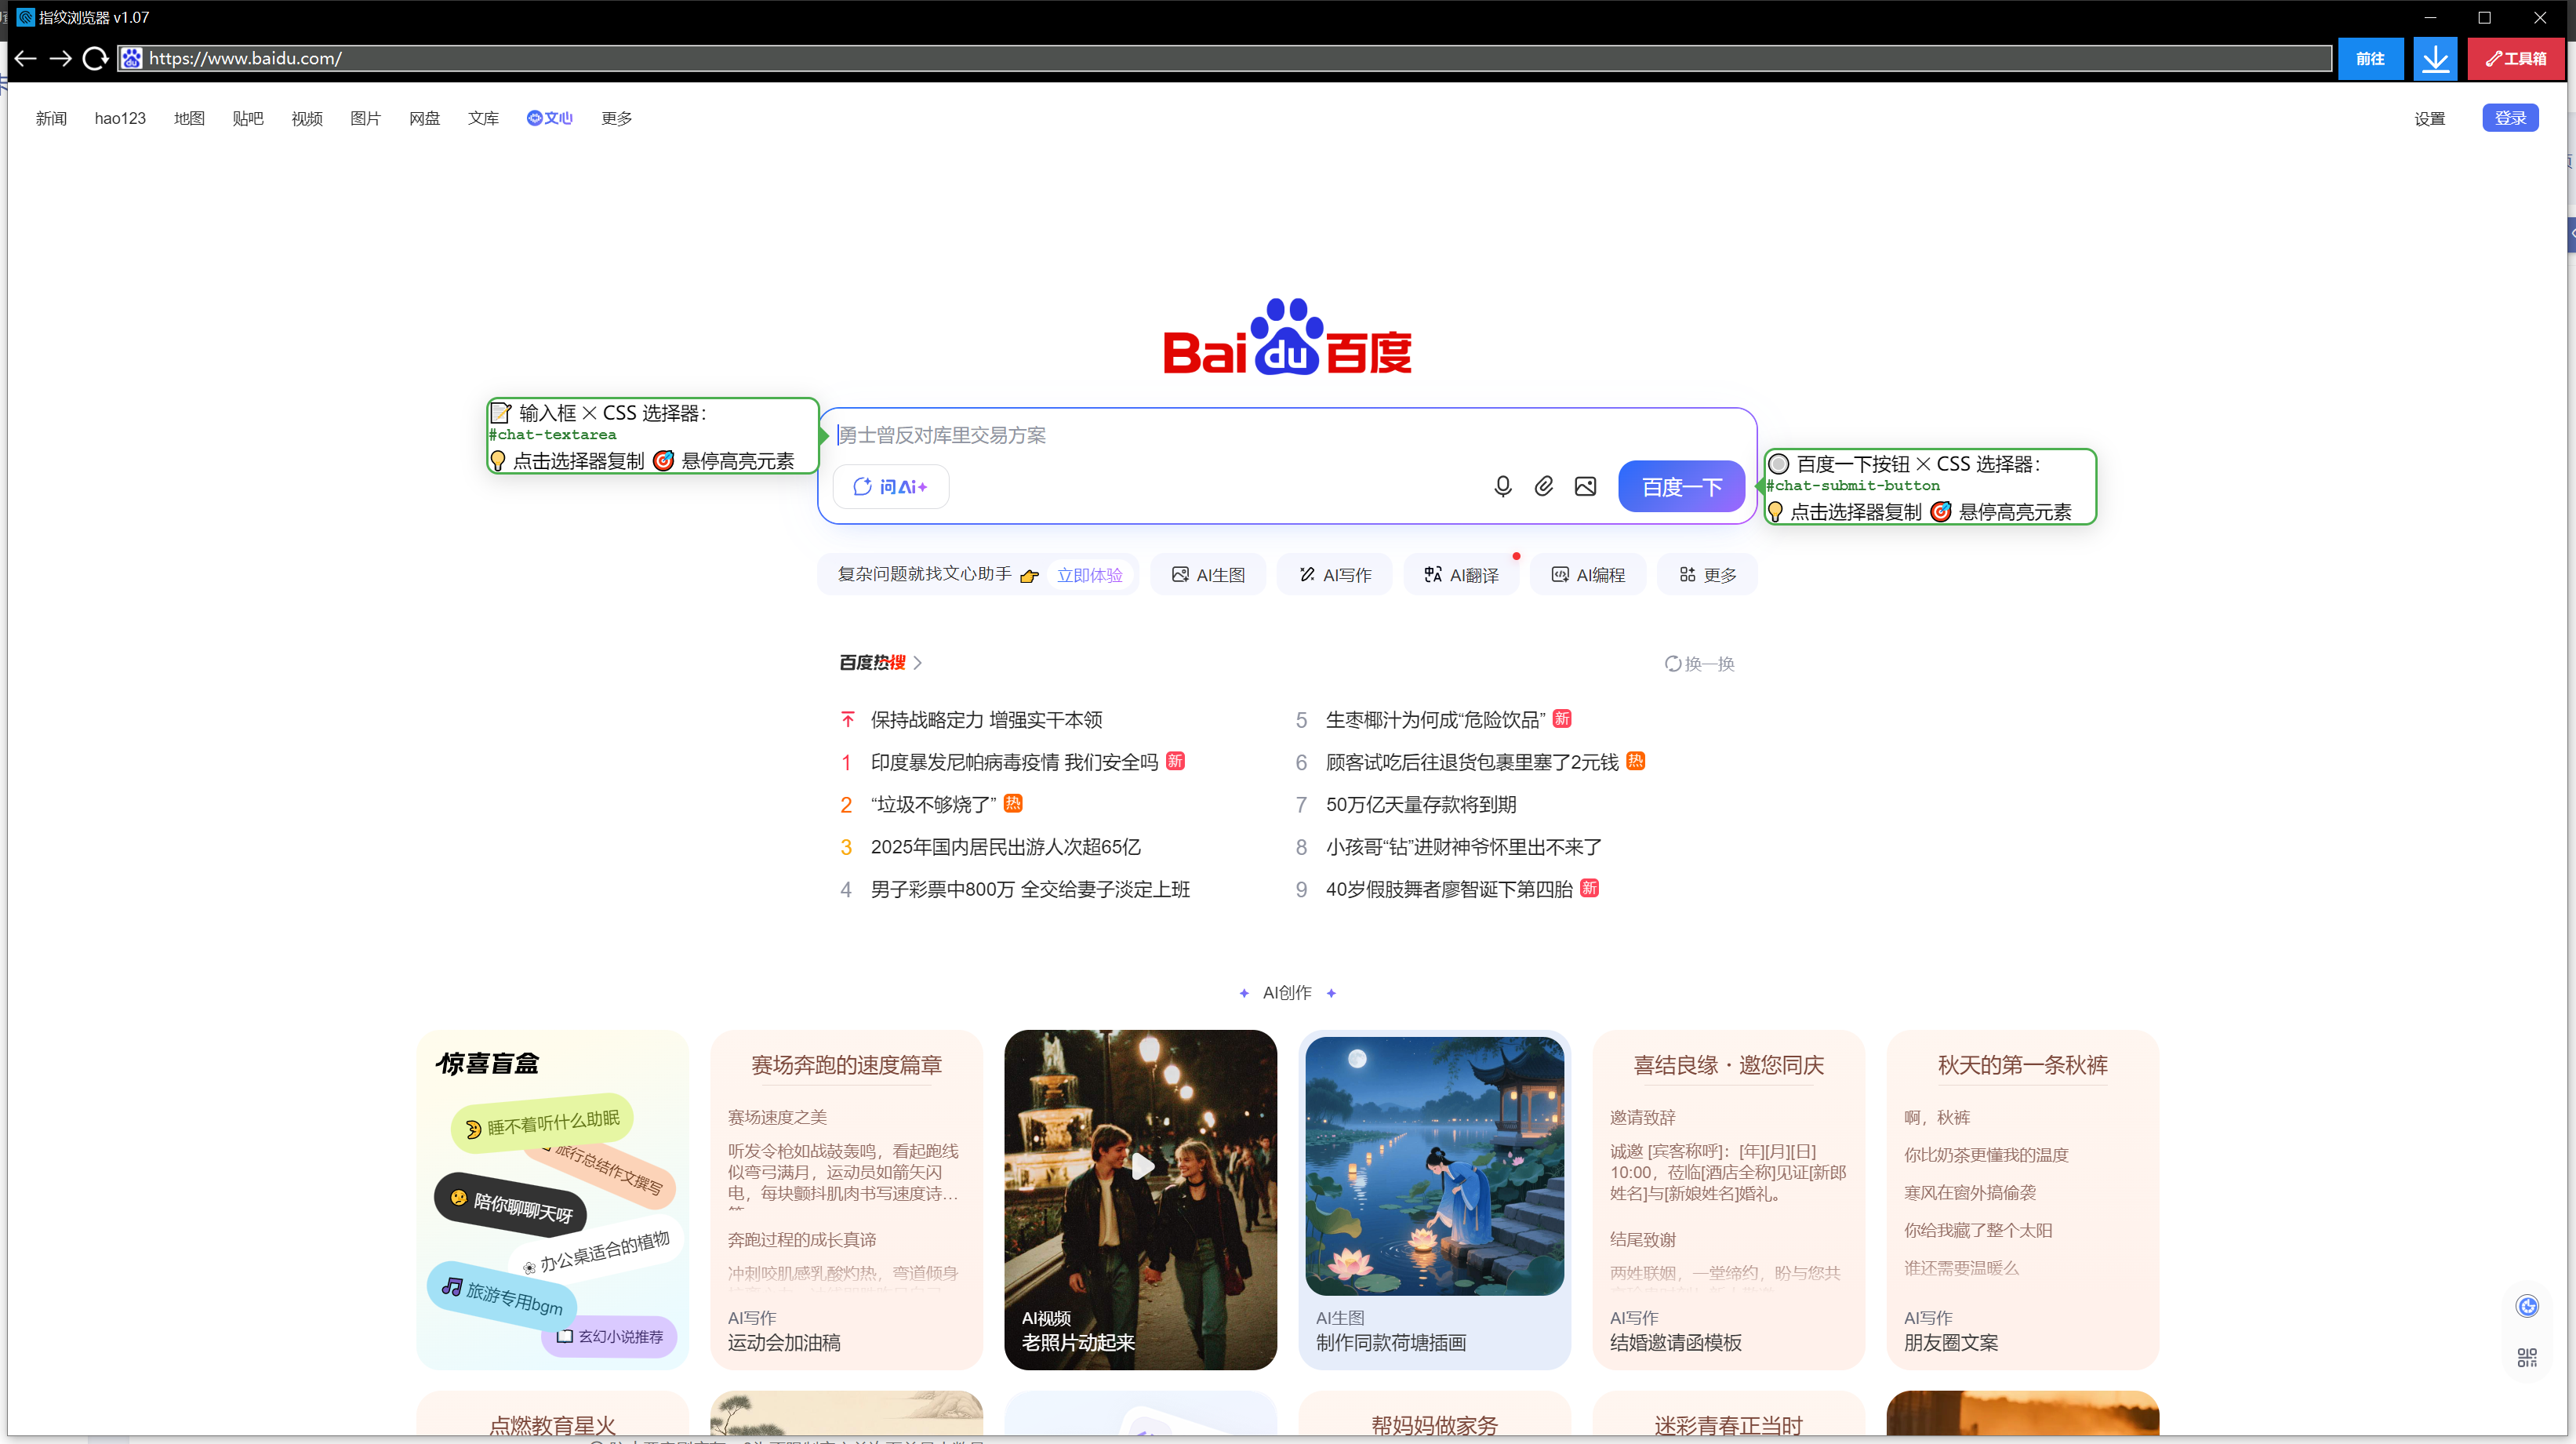Click the browser back arrow

pos(26,58)
